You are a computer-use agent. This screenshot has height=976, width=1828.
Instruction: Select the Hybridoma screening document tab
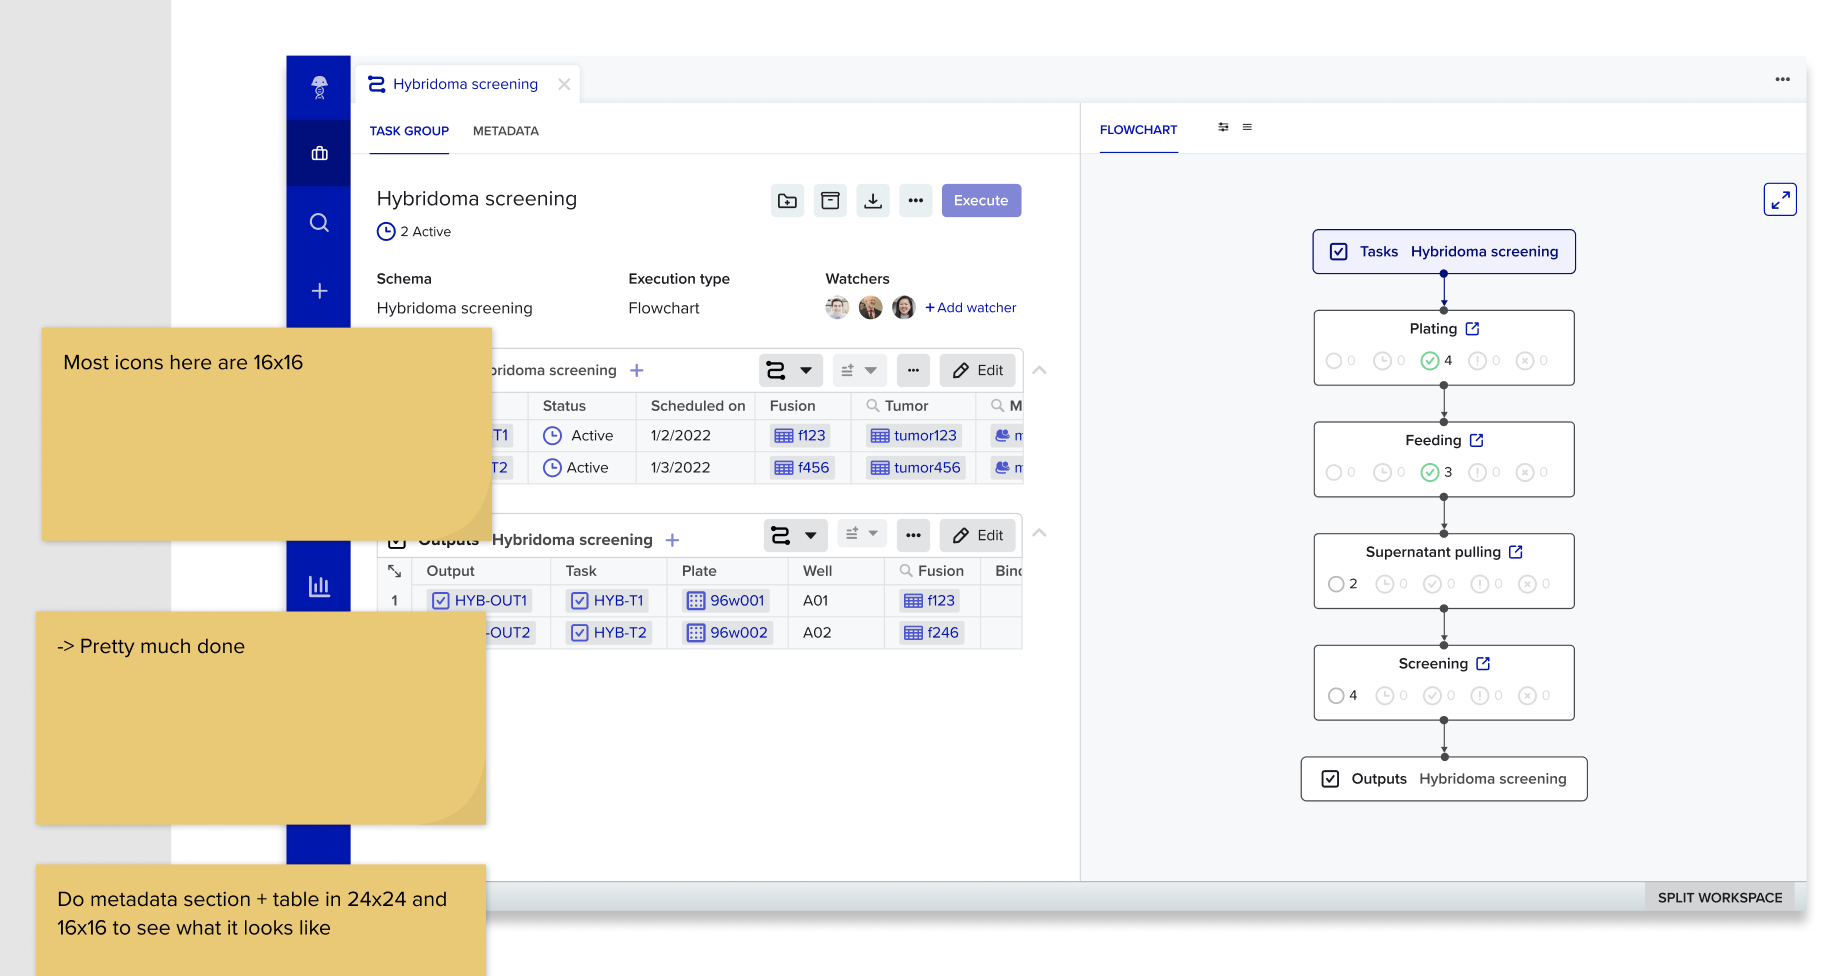[466, 84]
